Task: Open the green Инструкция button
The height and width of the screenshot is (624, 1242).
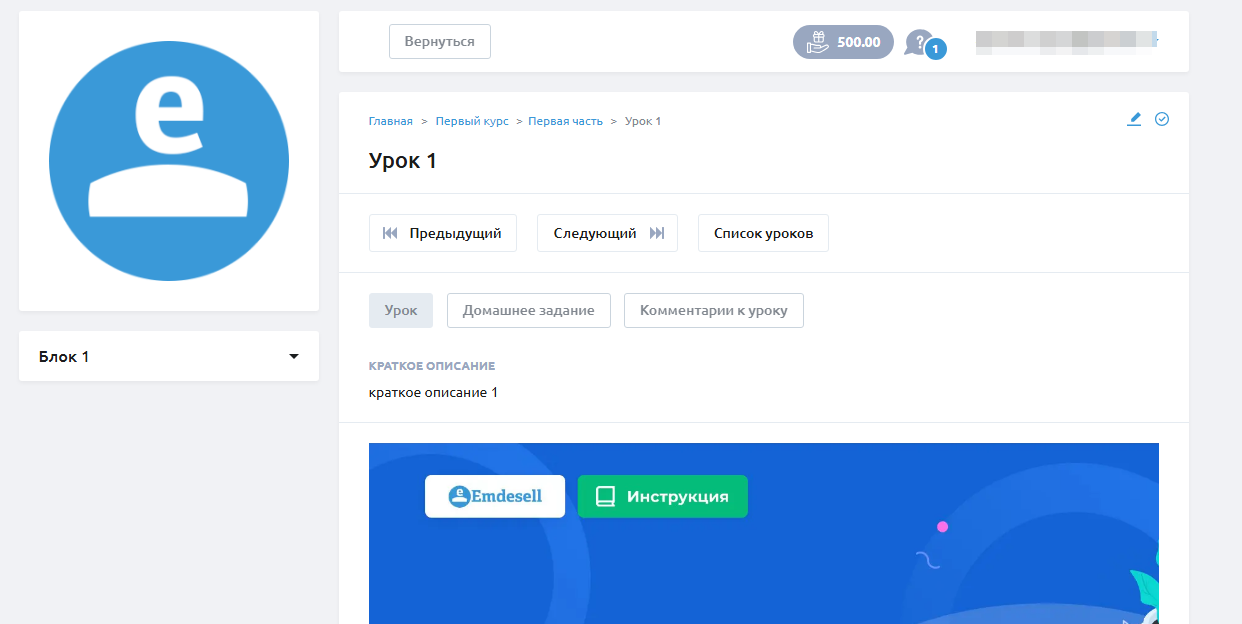Action: 663,496
